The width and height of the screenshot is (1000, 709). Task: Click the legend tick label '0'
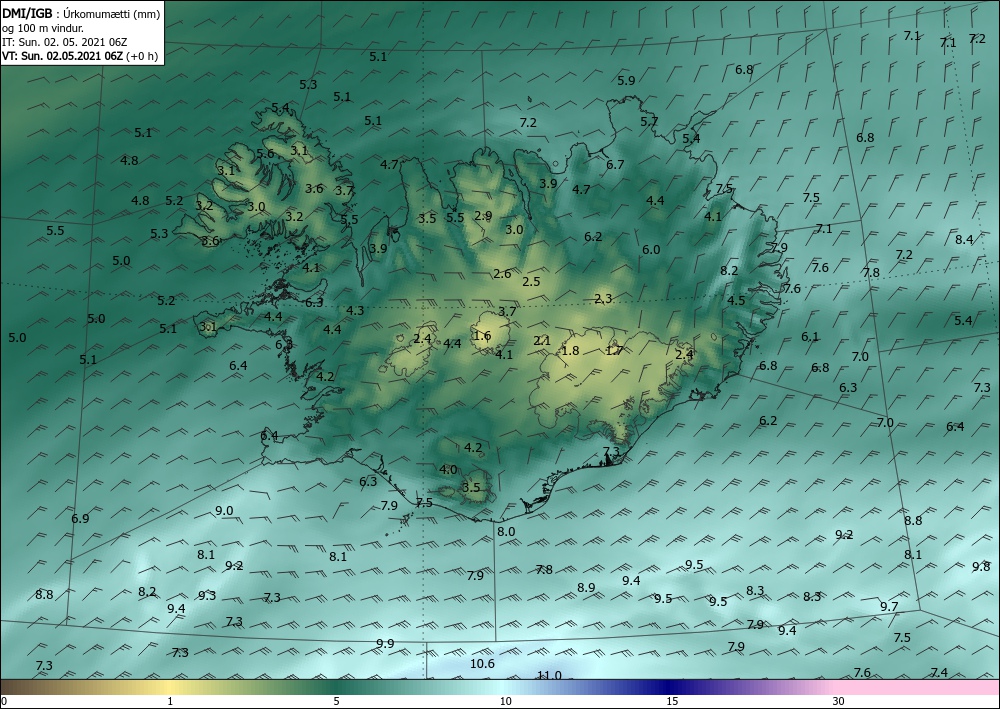point(4,701)
